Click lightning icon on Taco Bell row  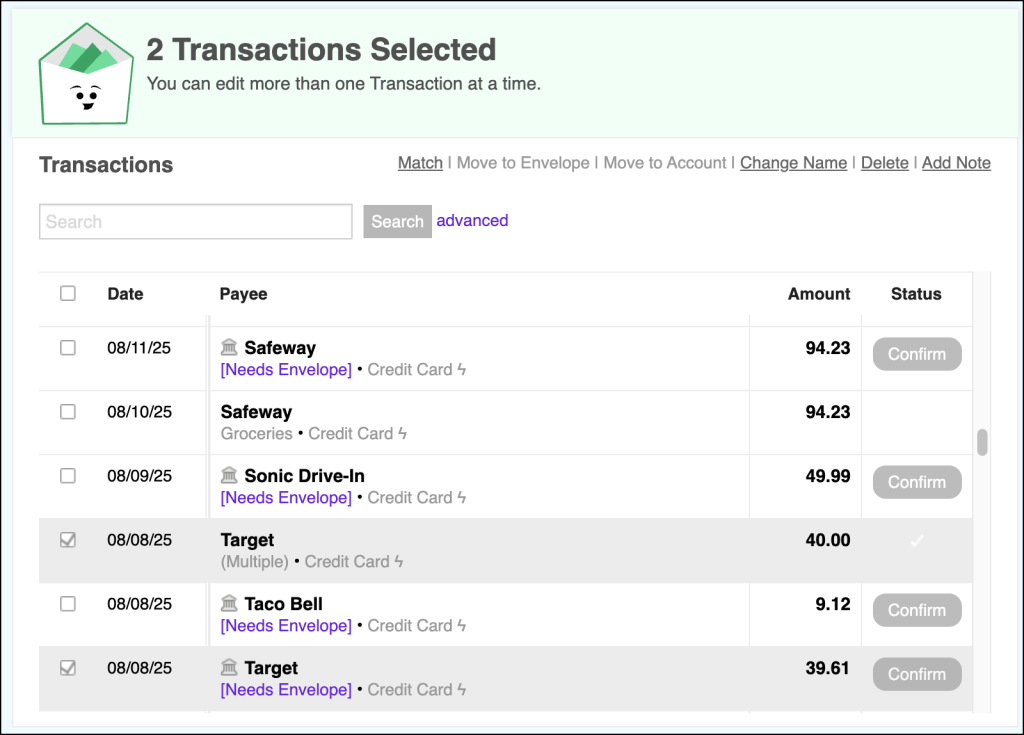click(462, 625)
